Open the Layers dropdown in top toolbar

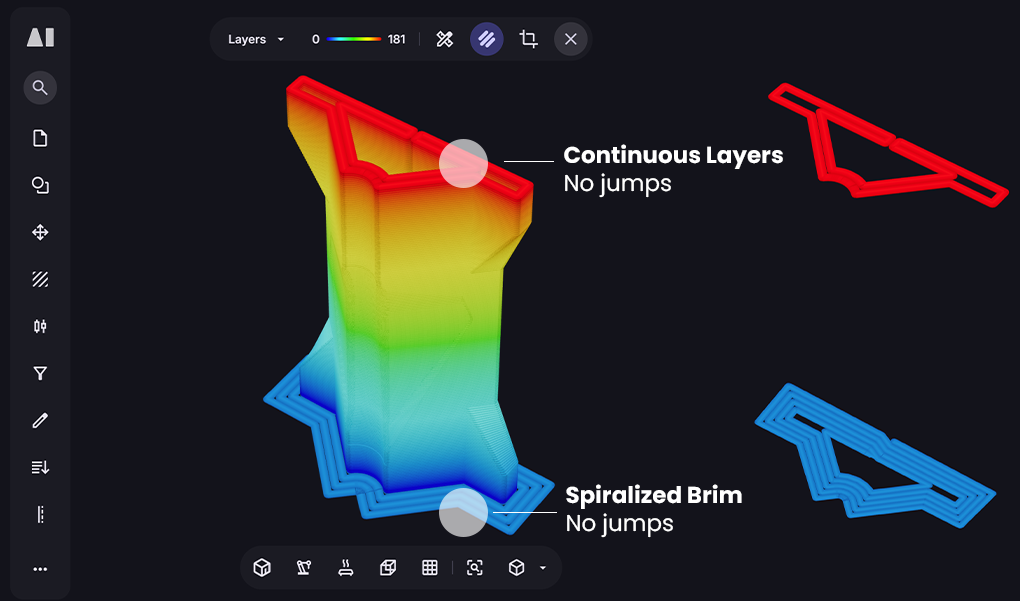point(256,39)
